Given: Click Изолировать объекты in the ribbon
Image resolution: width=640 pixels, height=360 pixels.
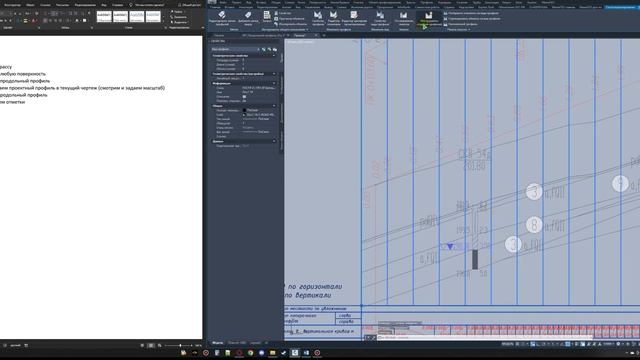Looking at the screenshot, I should (290, 24).
